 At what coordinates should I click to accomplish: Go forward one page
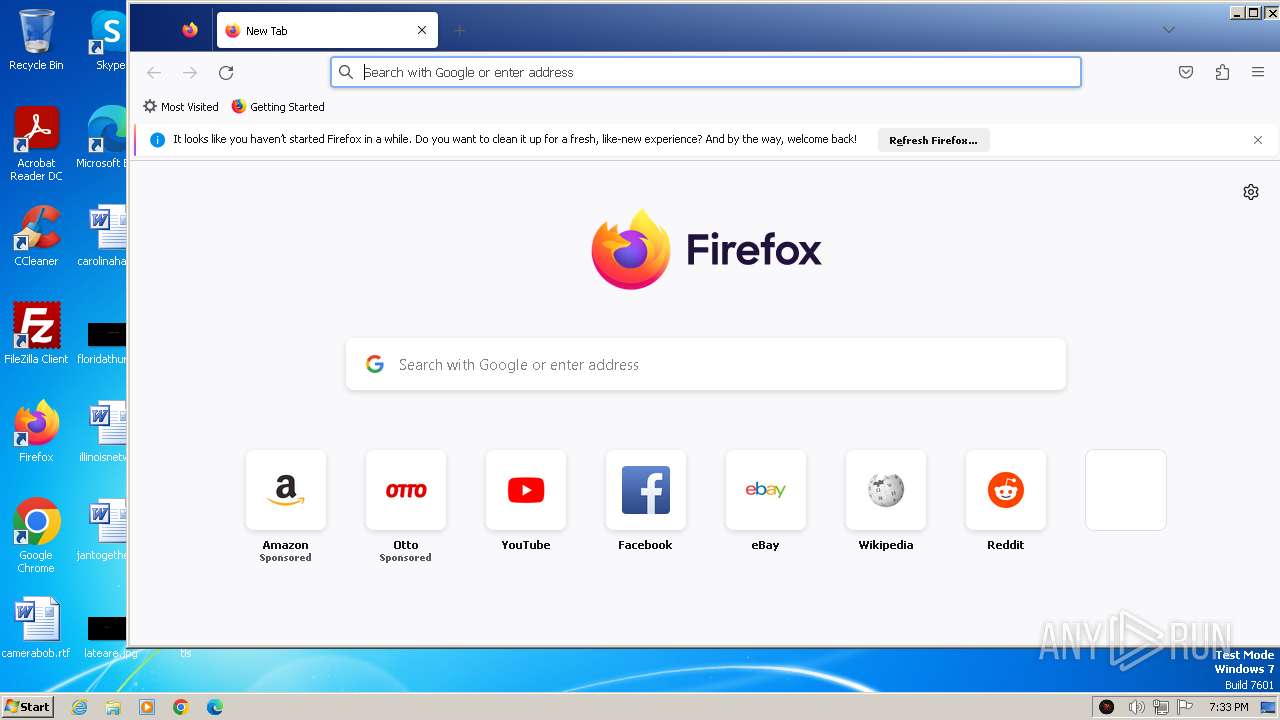coord(190,72)
